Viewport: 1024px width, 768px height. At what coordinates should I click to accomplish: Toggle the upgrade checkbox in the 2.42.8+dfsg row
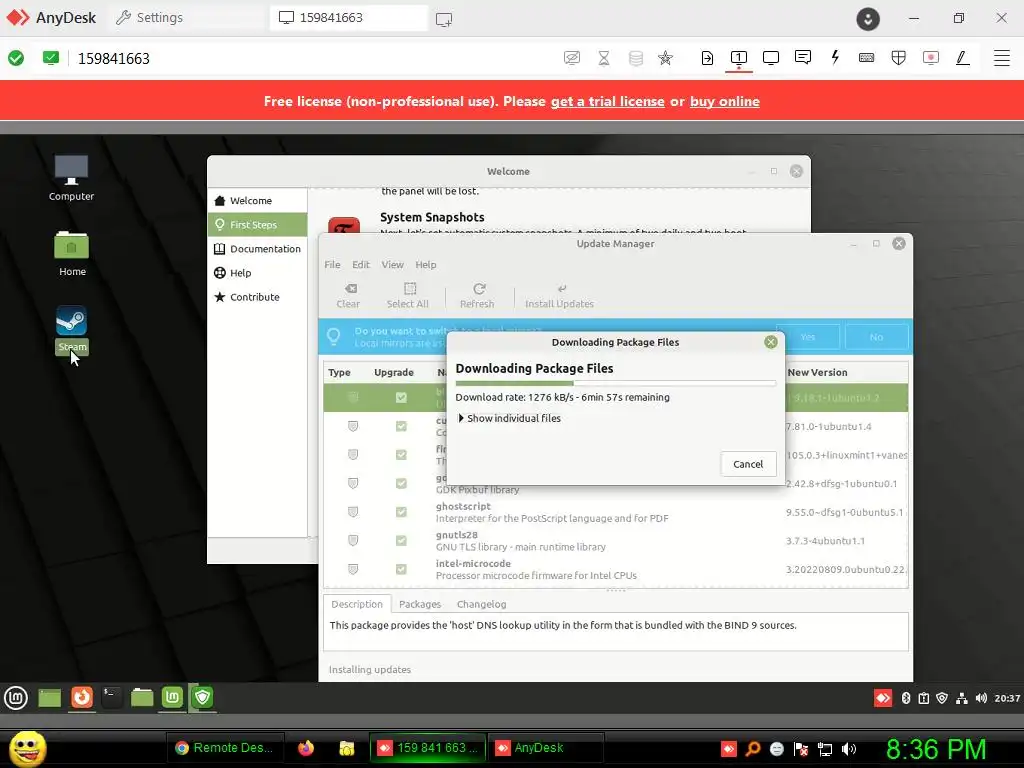point(401,483)
